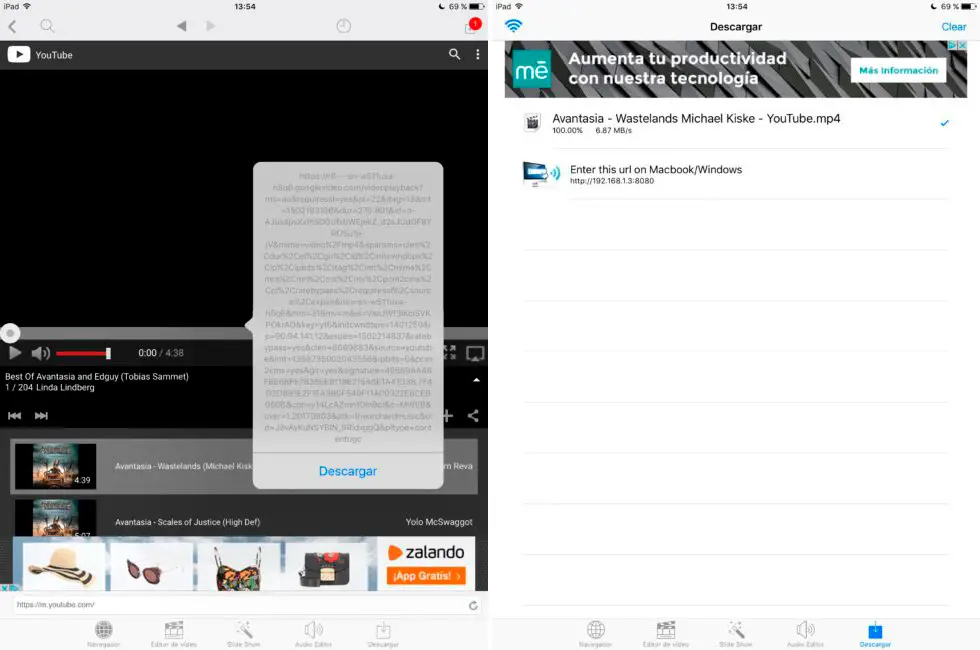Click Enter this url on Macbook/Windows row

[736, 174]
